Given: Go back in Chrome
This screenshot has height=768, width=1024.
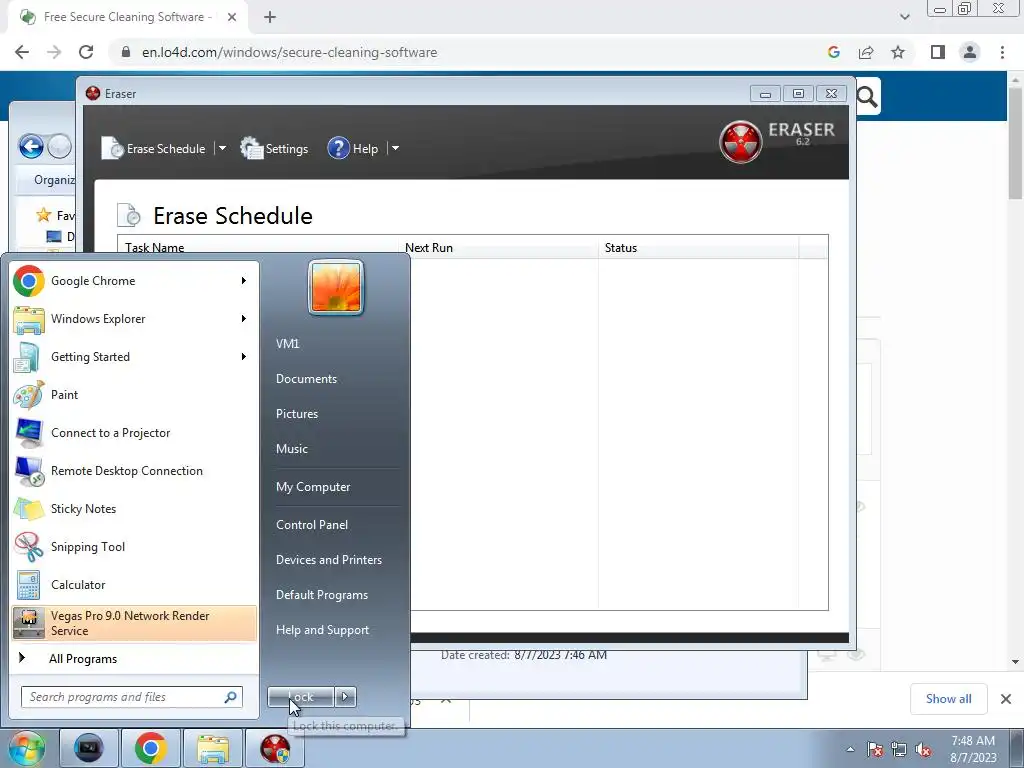Looking at the screenshot, I should tap(22, 52).
